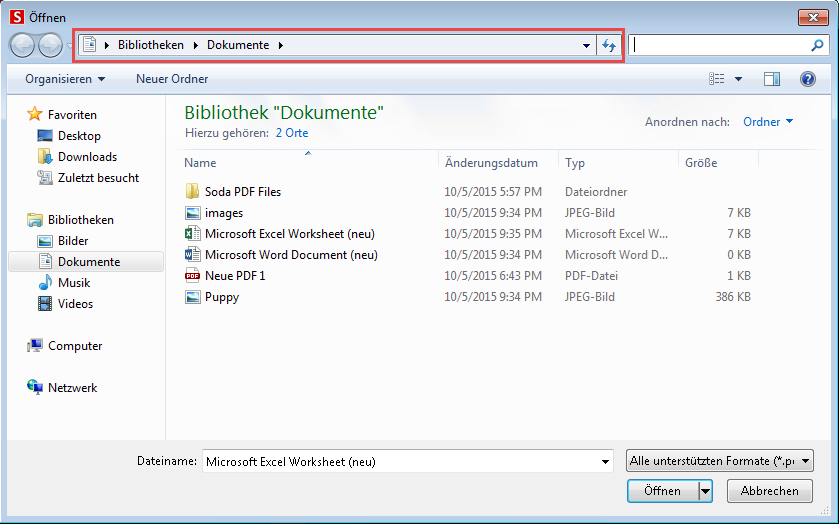The image size is (839, 524).
Task: Click the images JPEG file icon
Action: coord(192,212)
